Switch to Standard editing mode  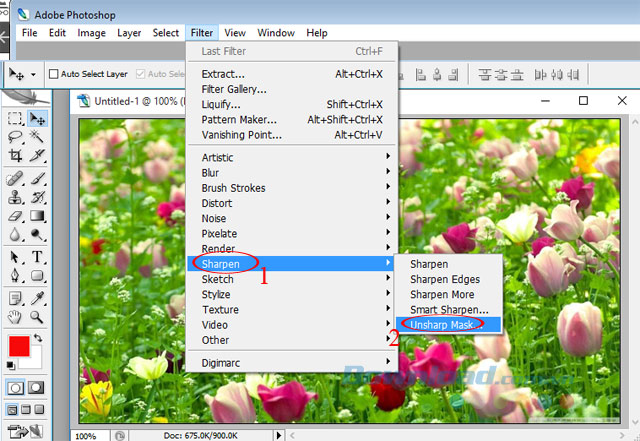coord(15,388)
